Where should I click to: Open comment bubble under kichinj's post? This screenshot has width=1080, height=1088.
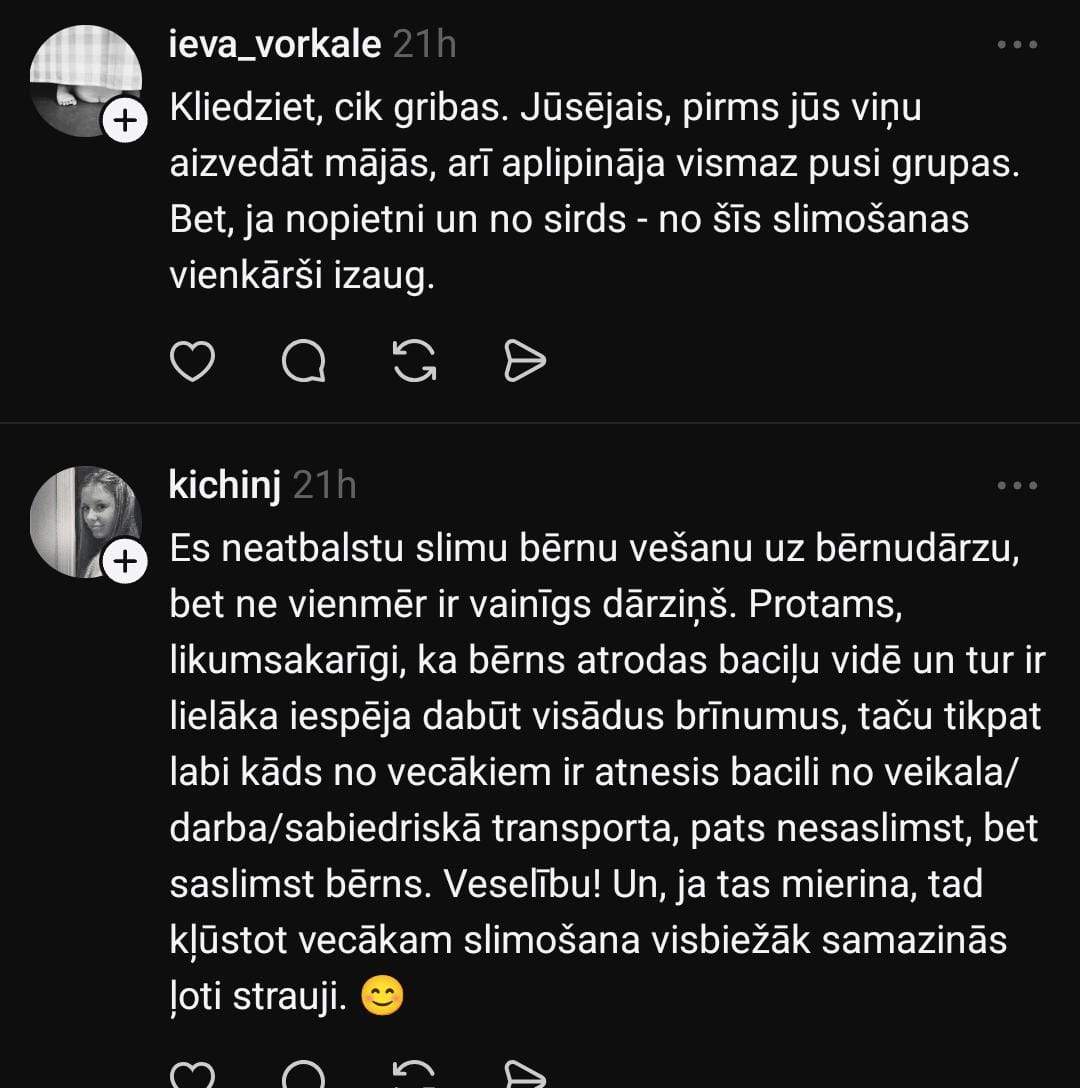[303, 1075]
